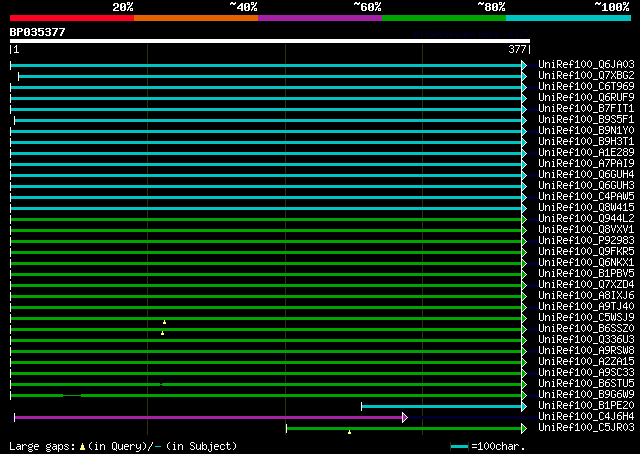This screenshot has height=454, width=640.
Task: Select label UniRef100_C4J6H4
Action: click(x=586, y=417)
